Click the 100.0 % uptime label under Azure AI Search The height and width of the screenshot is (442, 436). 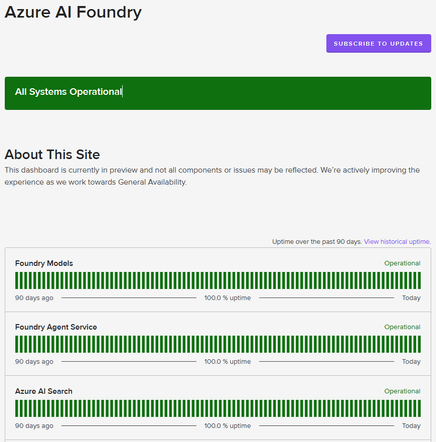click(x=228, y=426)
